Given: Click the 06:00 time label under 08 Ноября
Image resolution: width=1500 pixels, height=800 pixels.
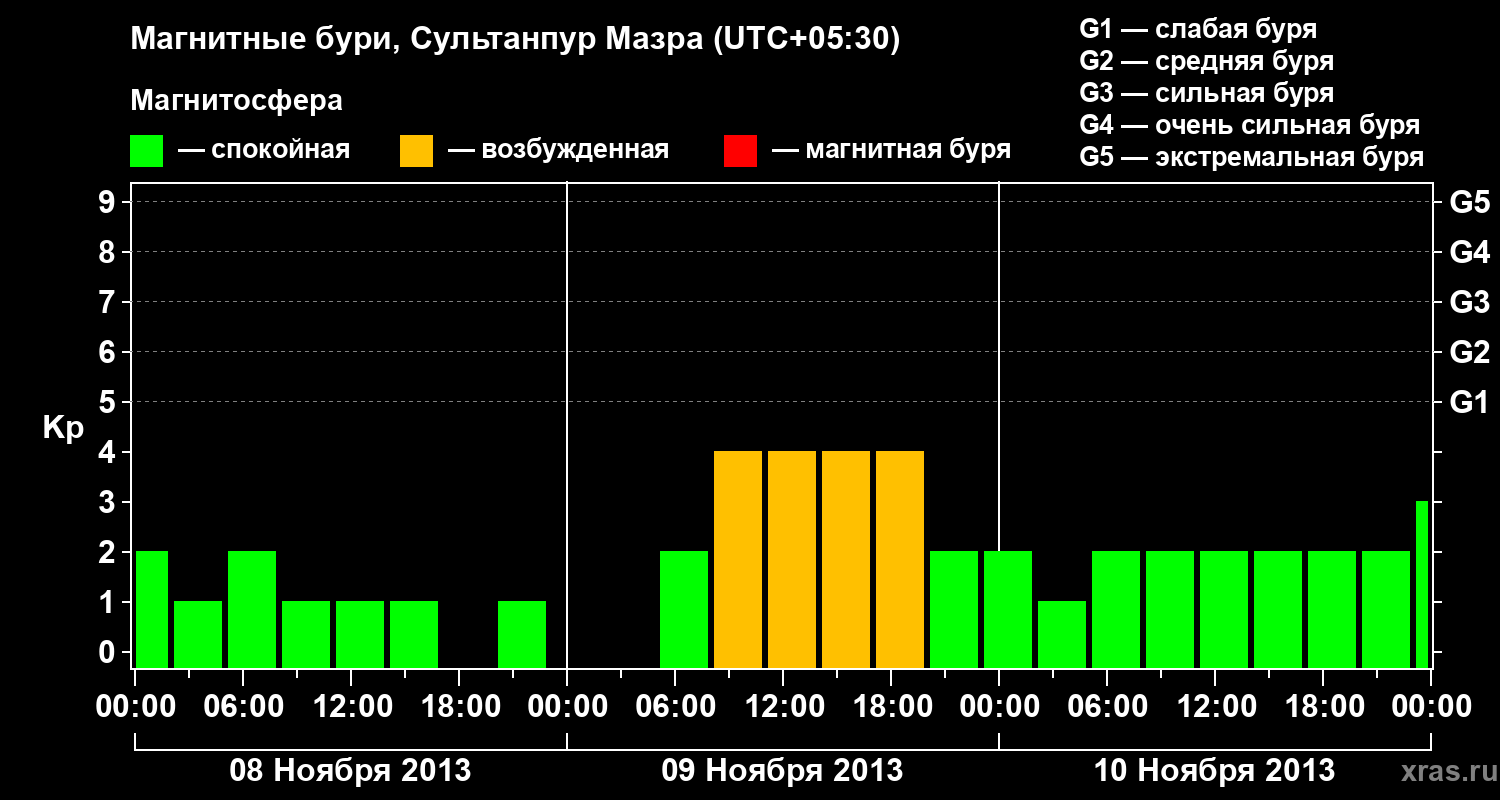Looking at the screenshot, I should pyautogui.click(x=243, y=706).
